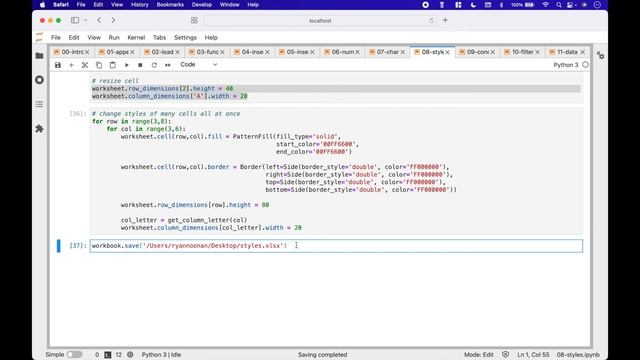Open the Safari Bookmarks menu
This screenshot has width=640, height=360.
tap(170, 5)
